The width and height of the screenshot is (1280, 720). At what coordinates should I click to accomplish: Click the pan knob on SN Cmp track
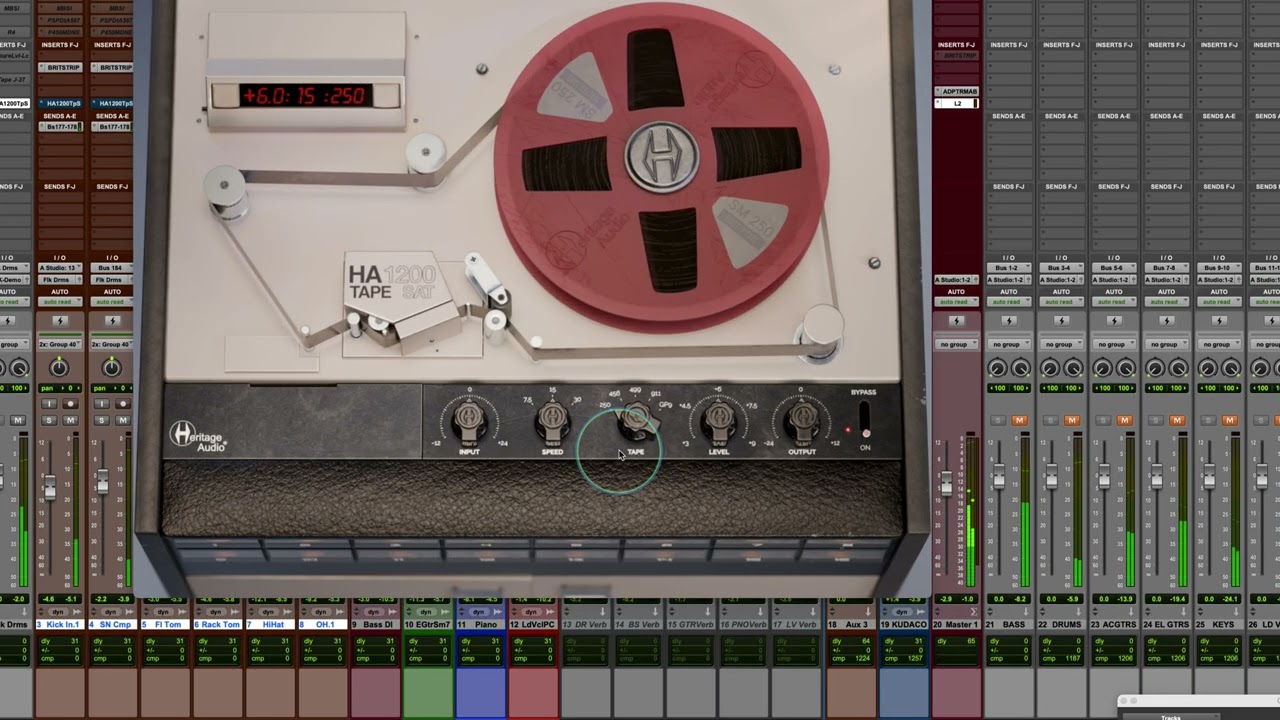click(x=111, y=368)
